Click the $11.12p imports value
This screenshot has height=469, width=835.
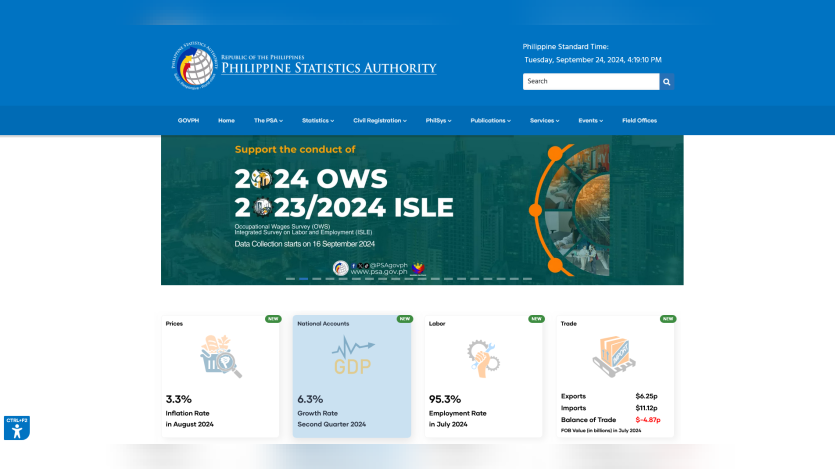646,408
